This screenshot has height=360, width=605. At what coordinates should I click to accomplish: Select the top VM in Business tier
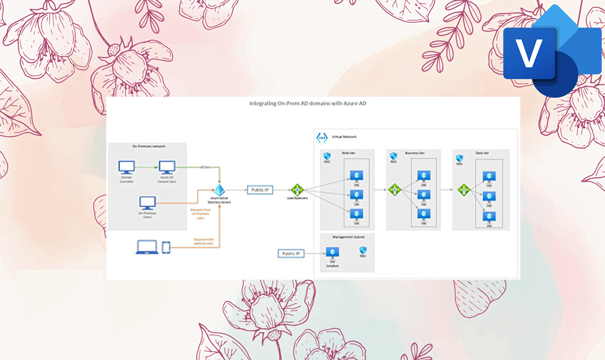click(x=424, y=176)
